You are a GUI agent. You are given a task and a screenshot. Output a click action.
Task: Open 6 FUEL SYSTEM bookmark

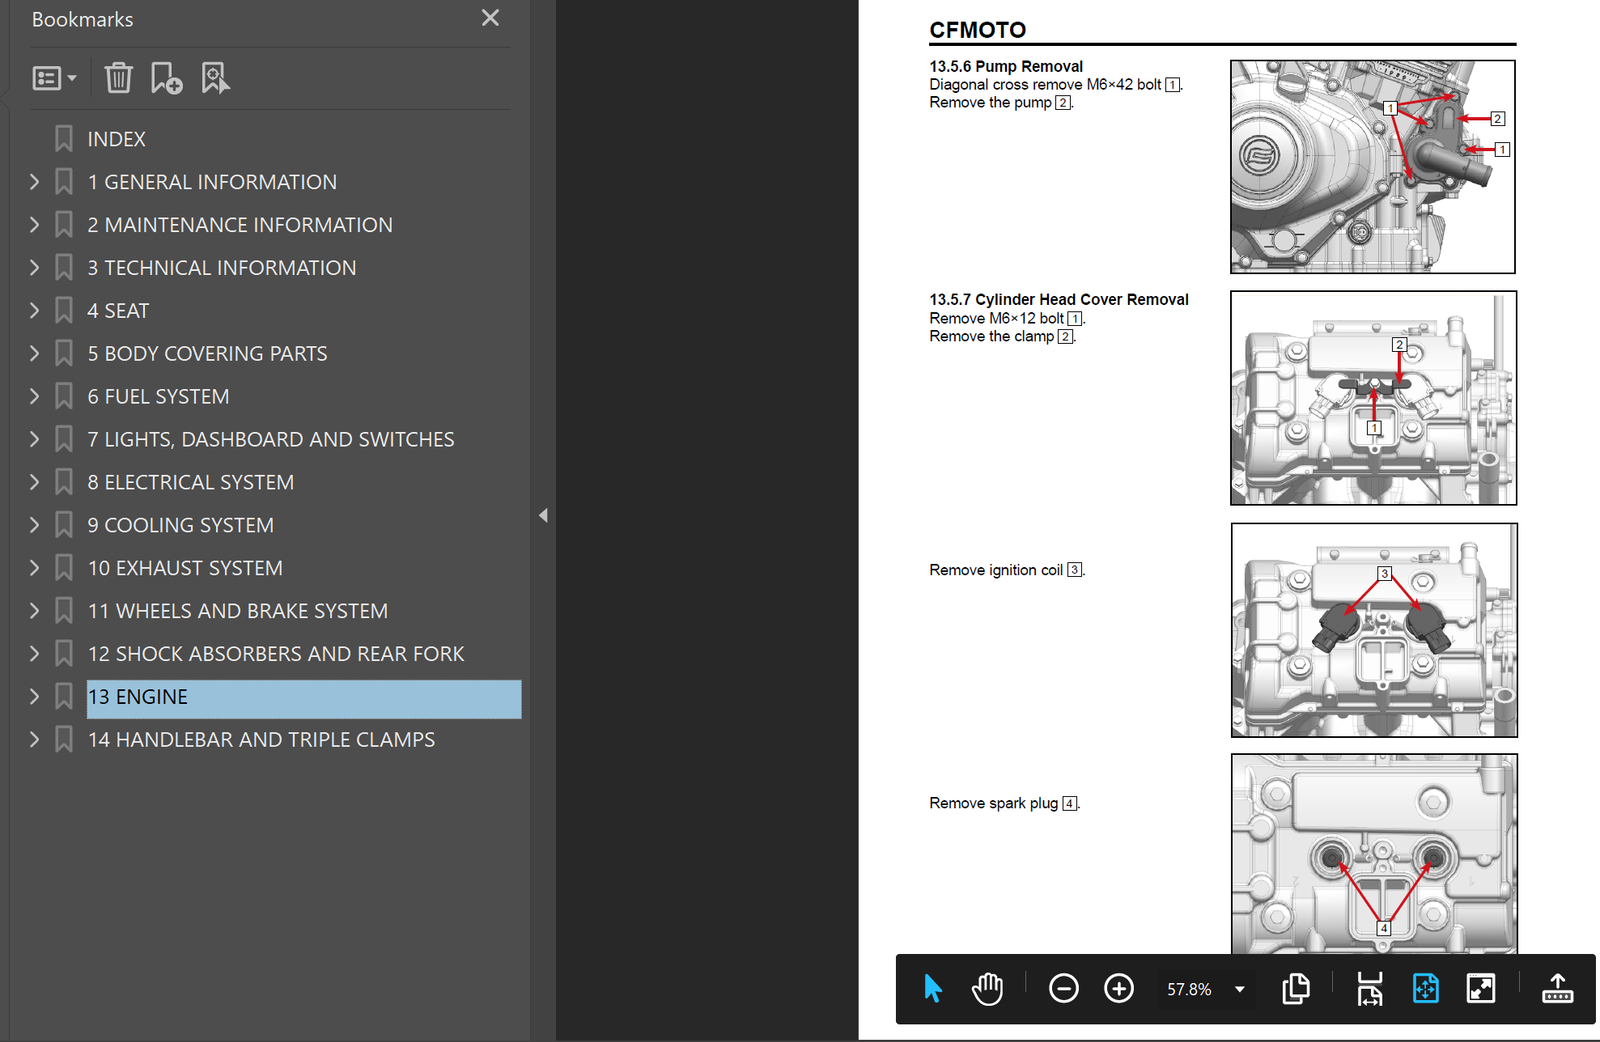[158, 397]
